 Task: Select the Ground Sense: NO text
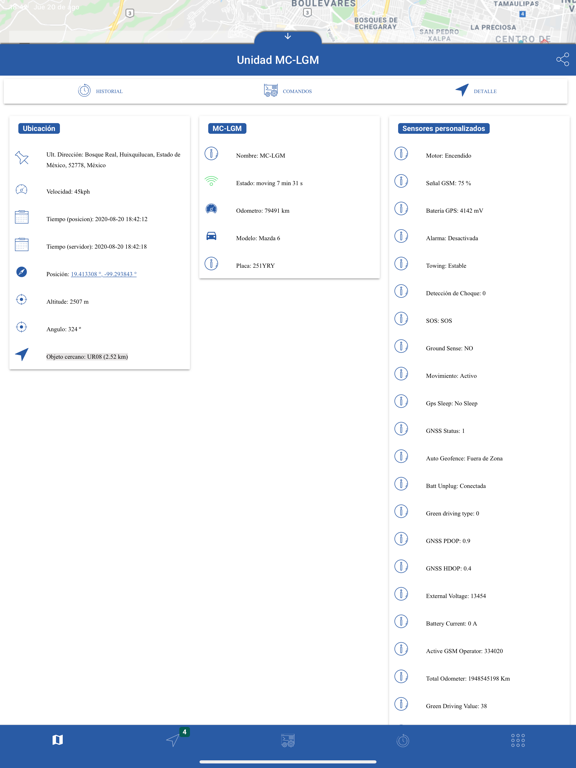(450, 348)
